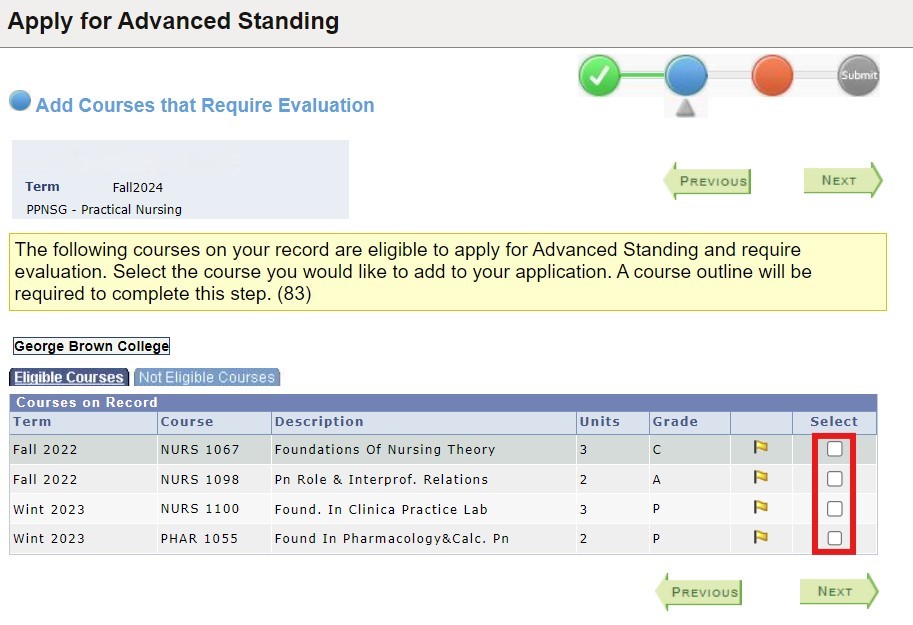Open the Eligible Courses tab
The height and width of the screenshot is (625, 913).
pyautogui.click(x=68, y=377)
